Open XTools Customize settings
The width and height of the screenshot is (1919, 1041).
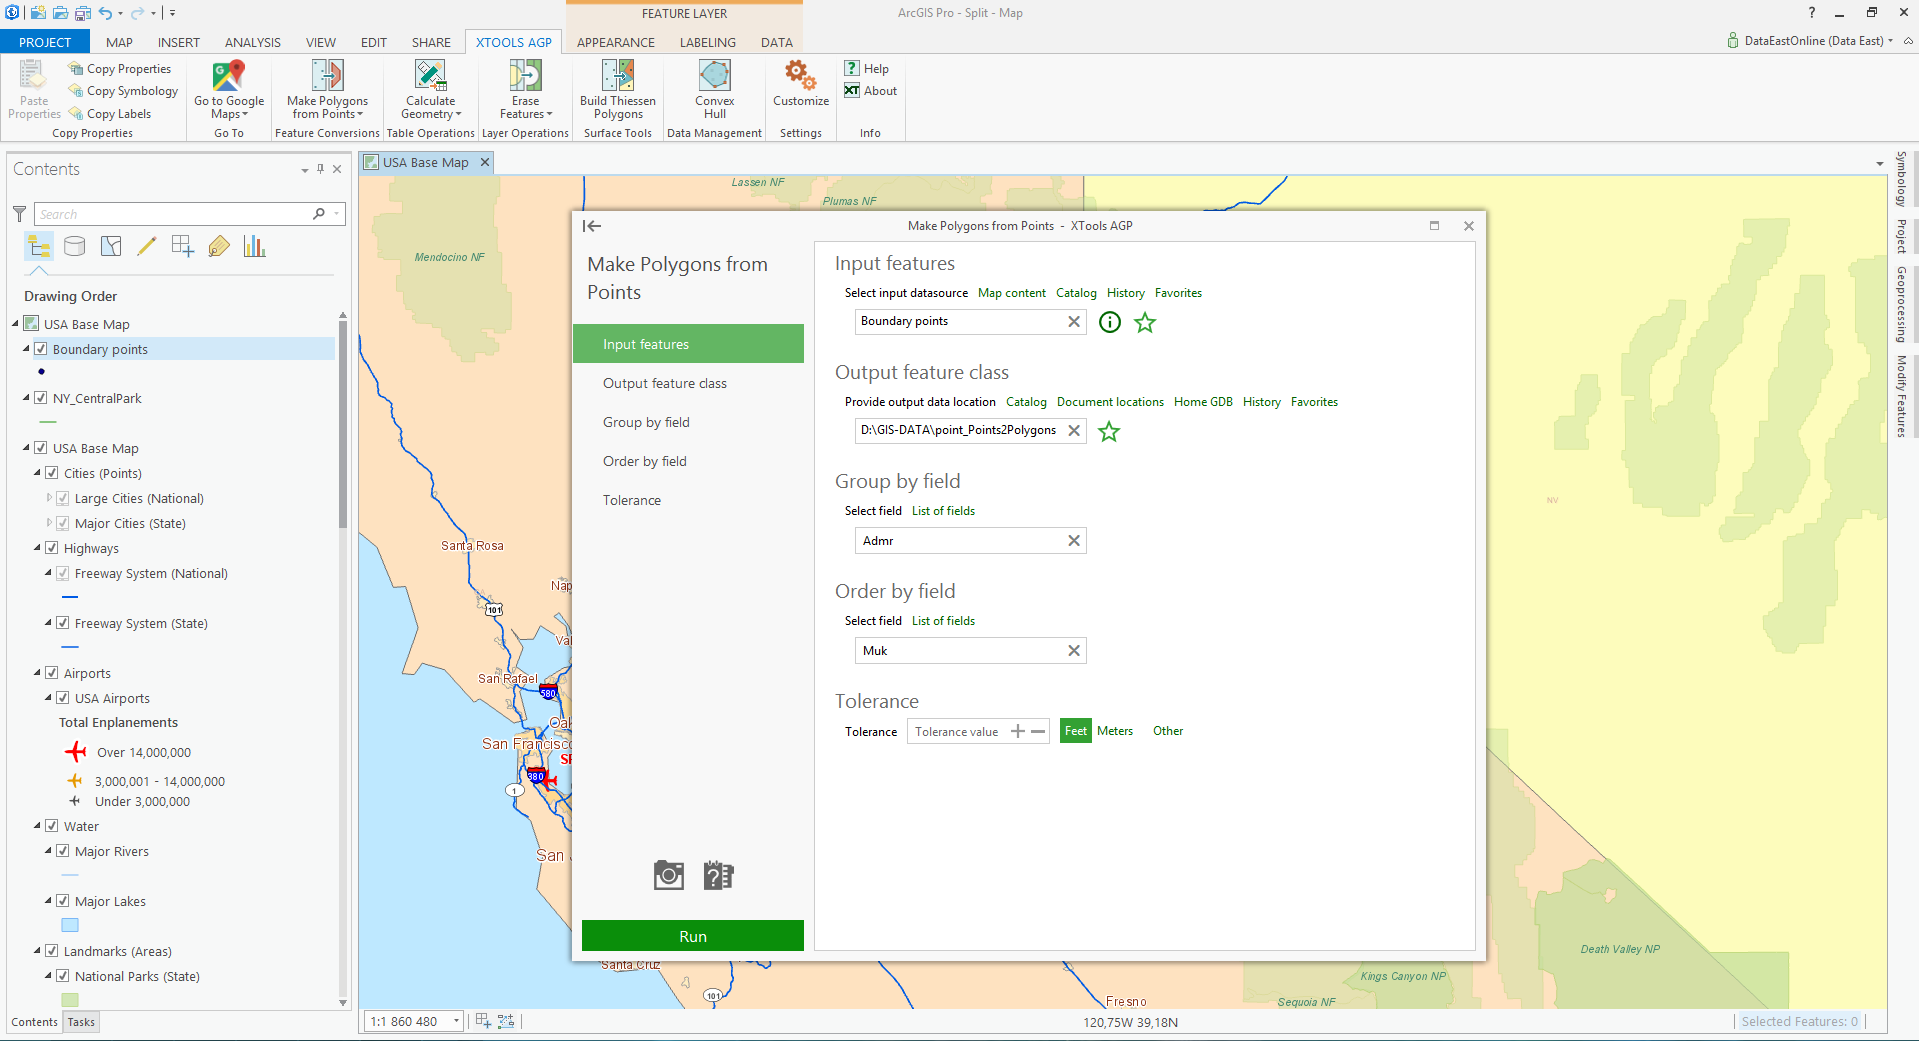click(x=801, y=83)
